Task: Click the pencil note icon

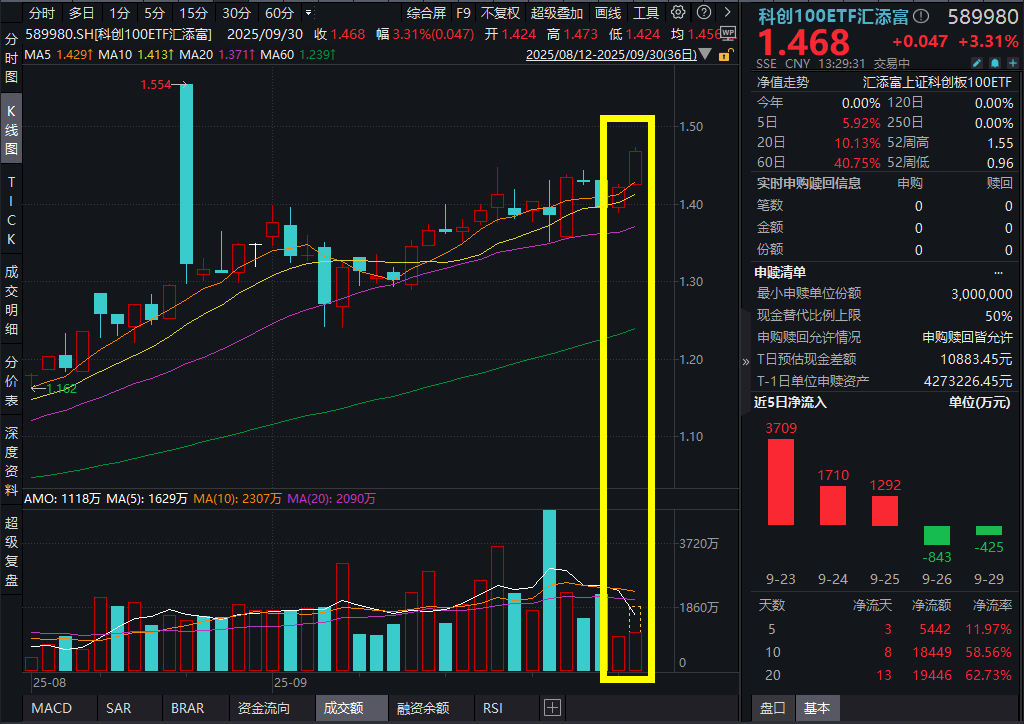Action: point(976,63)
